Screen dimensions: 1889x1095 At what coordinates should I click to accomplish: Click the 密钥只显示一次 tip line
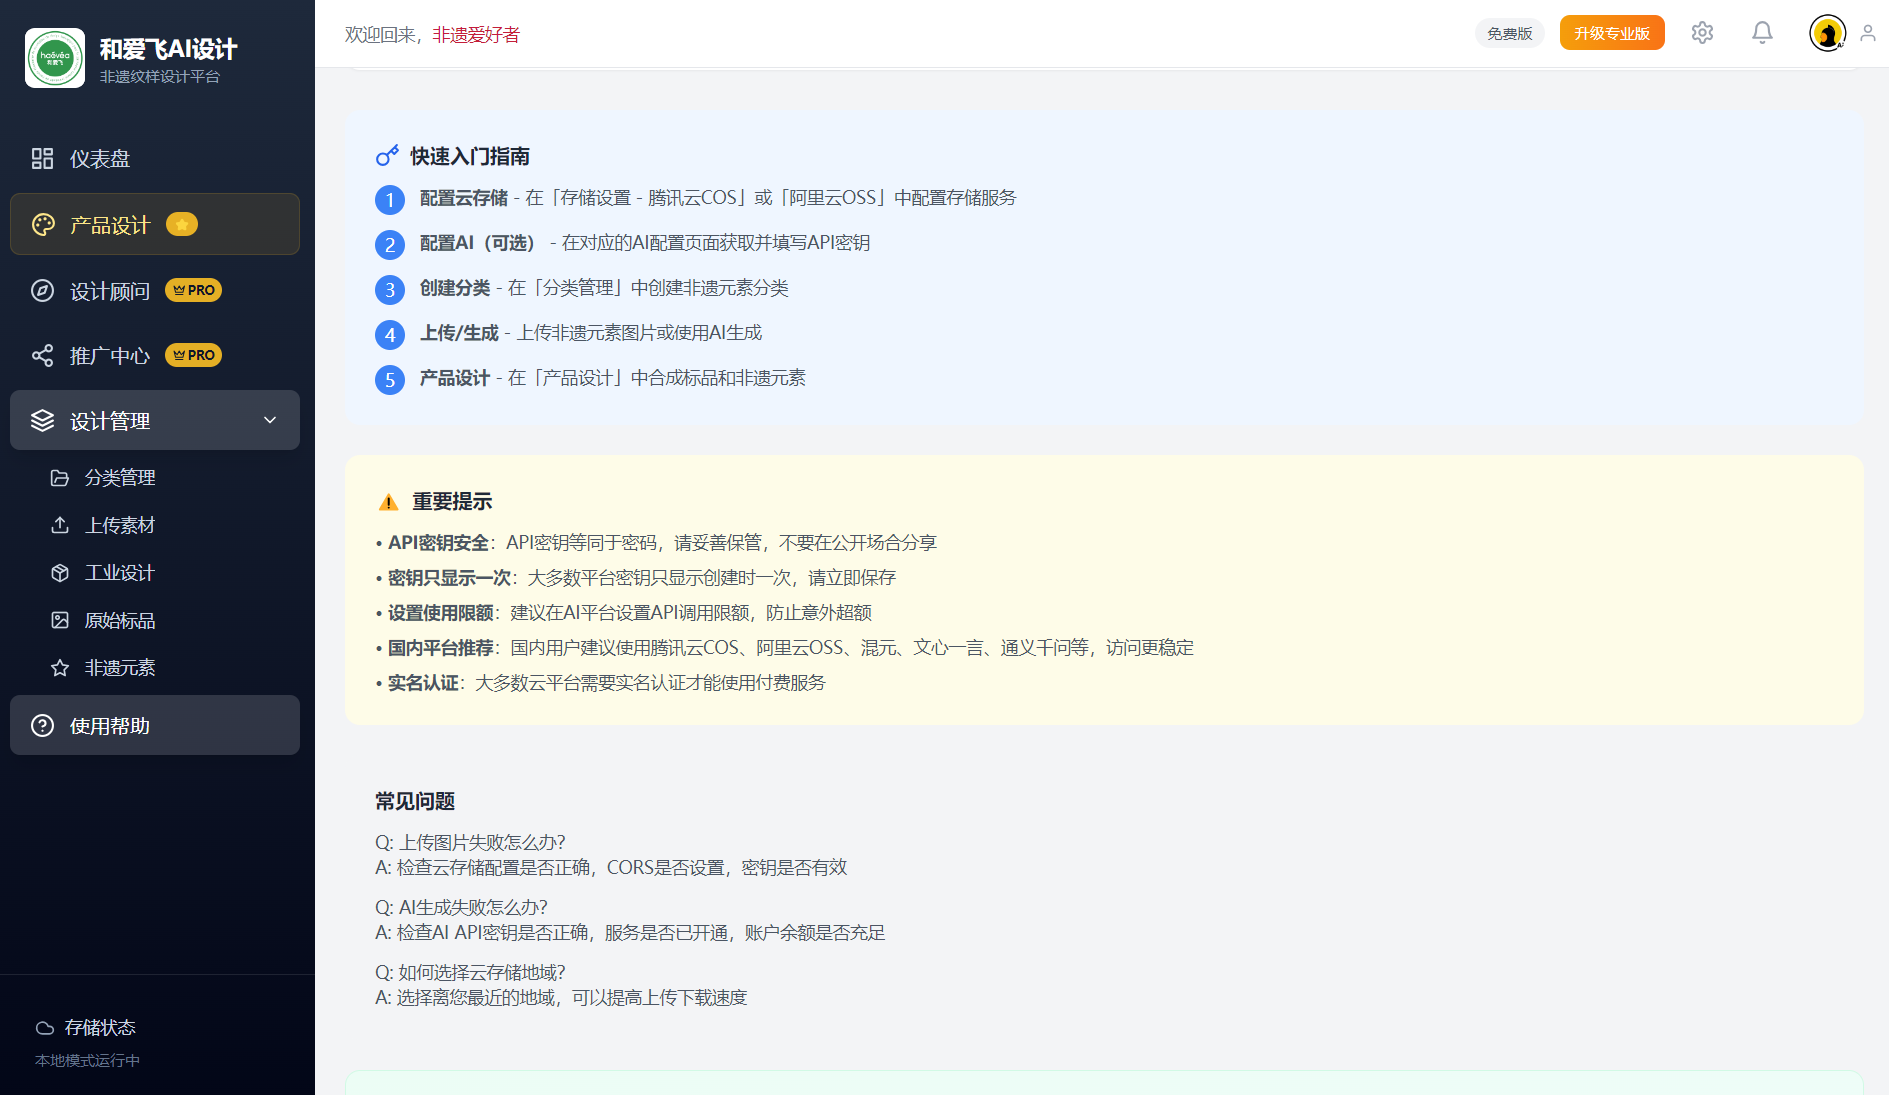pyautogui.click(x=636, y=578)
